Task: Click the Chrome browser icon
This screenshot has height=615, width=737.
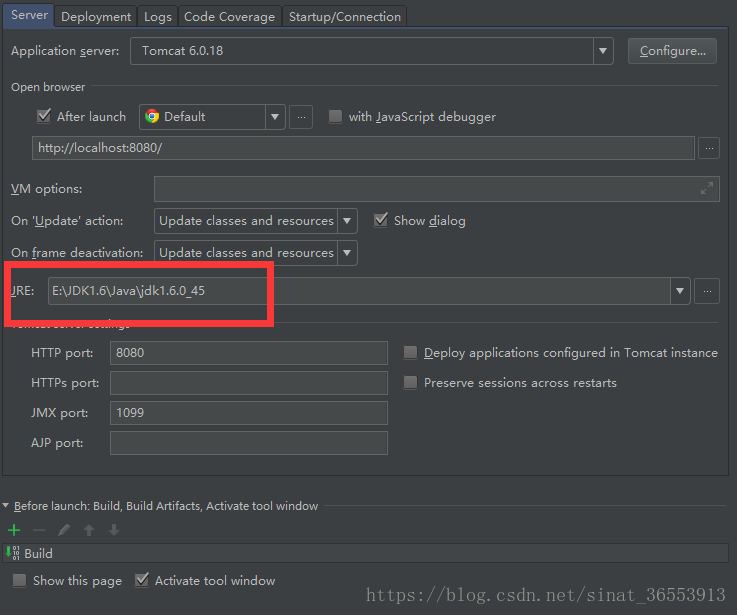Action: click(152, 116)
